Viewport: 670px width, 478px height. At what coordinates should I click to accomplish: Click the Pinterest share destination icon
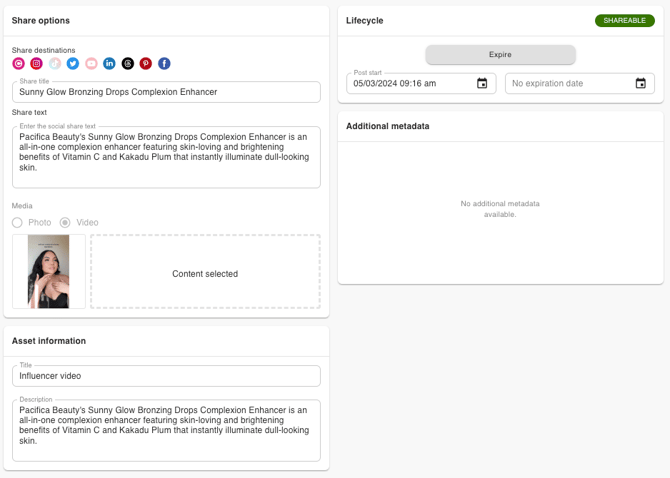click(146, 64)
